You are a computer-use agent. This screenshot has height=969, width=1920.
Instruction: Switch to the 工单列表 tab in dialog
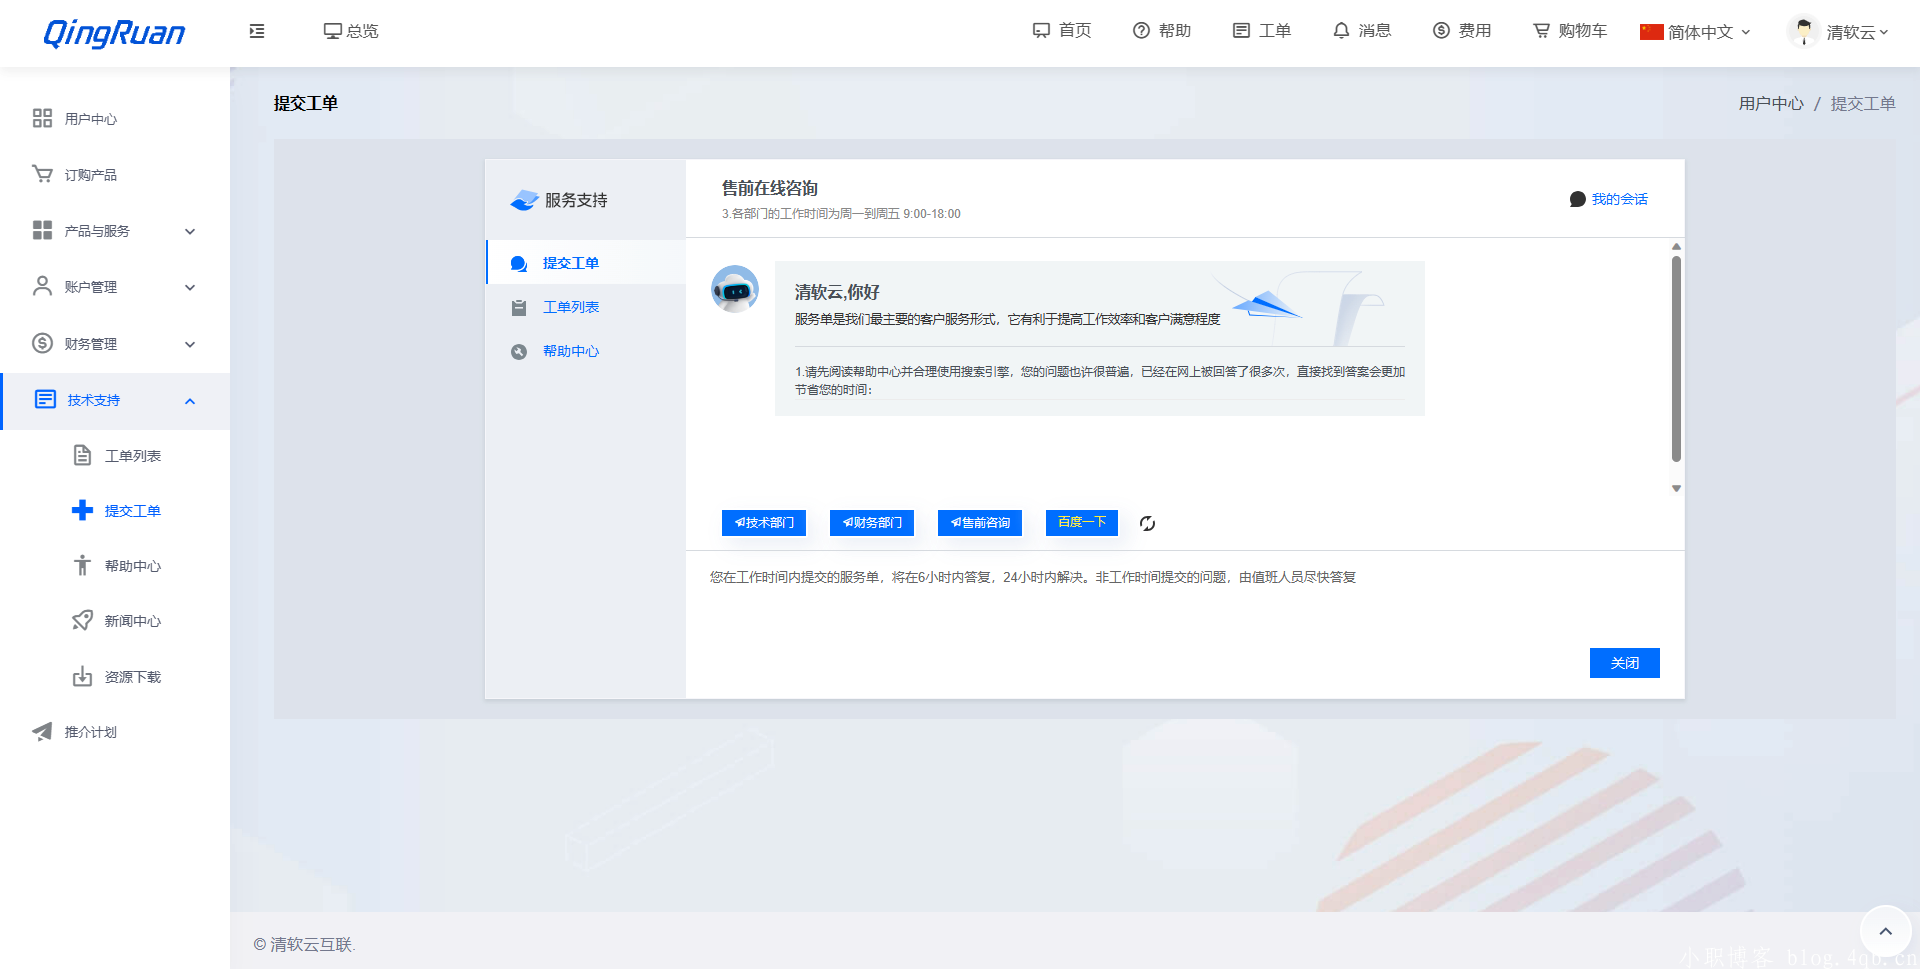click(x=569, y=307)
